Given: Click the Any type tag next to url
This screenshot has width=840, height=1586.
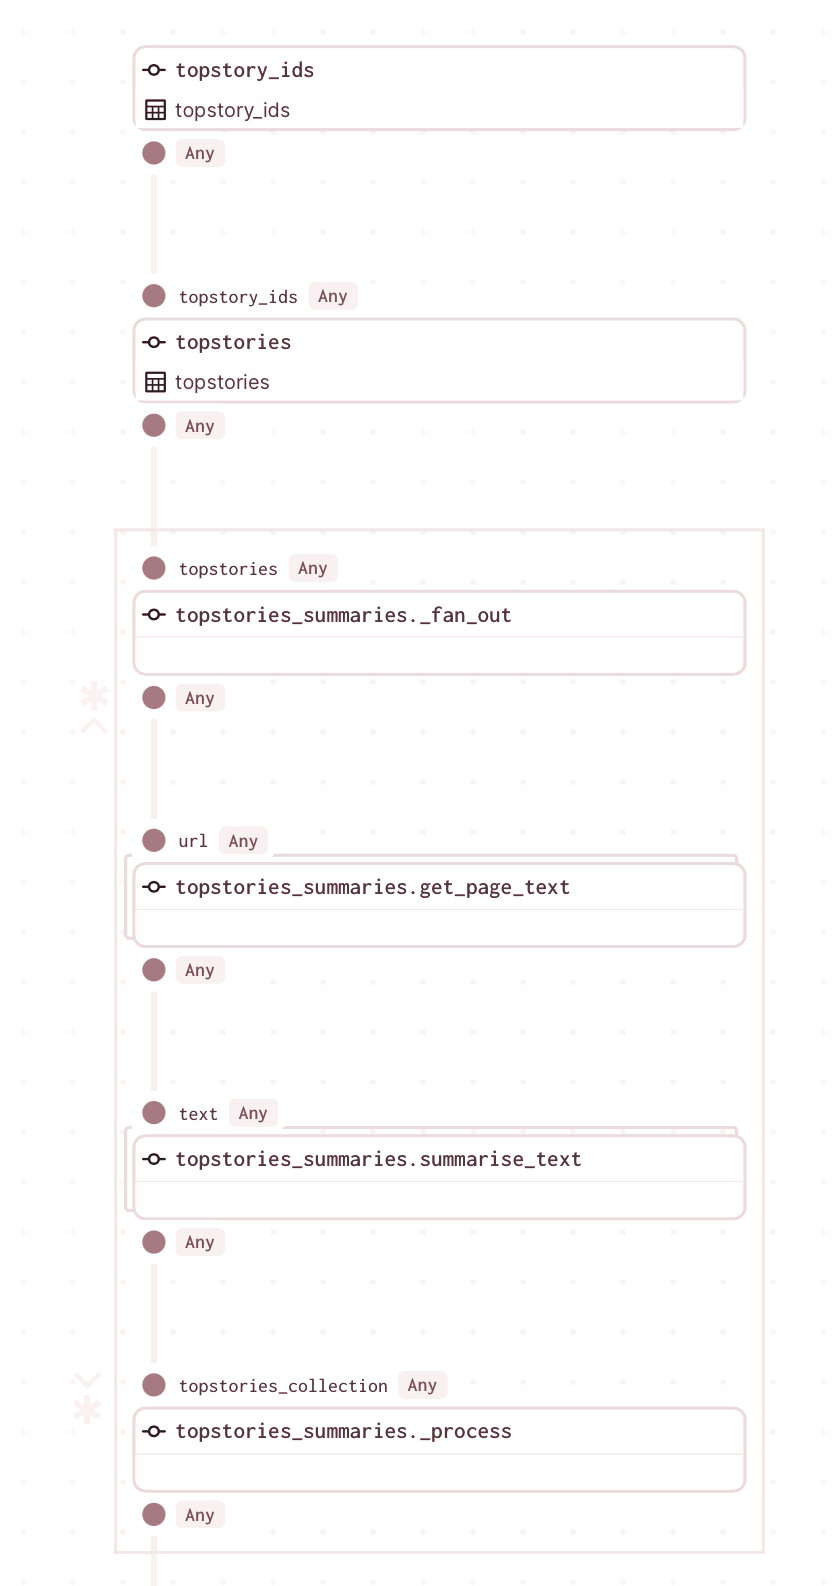Looking at the screenshot, I should (243, 841).
